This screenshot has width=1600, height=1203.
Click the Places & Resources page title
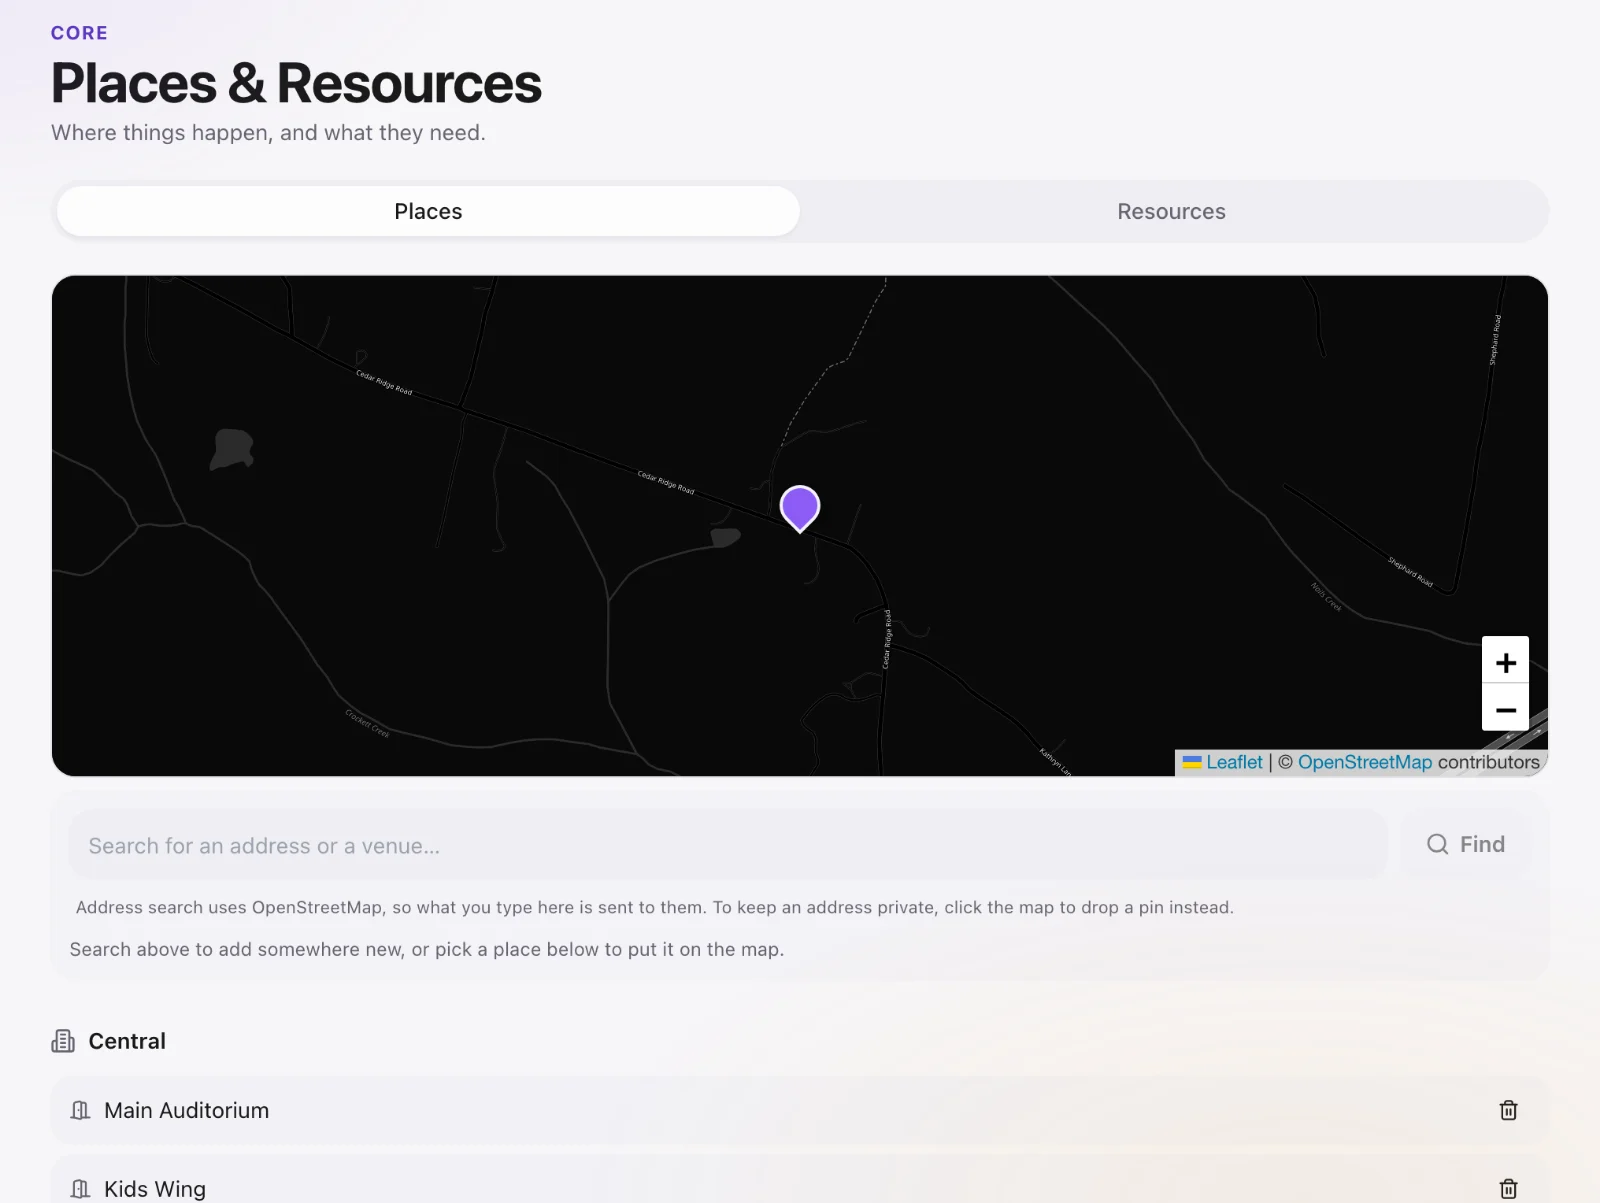tap(296, 83)
